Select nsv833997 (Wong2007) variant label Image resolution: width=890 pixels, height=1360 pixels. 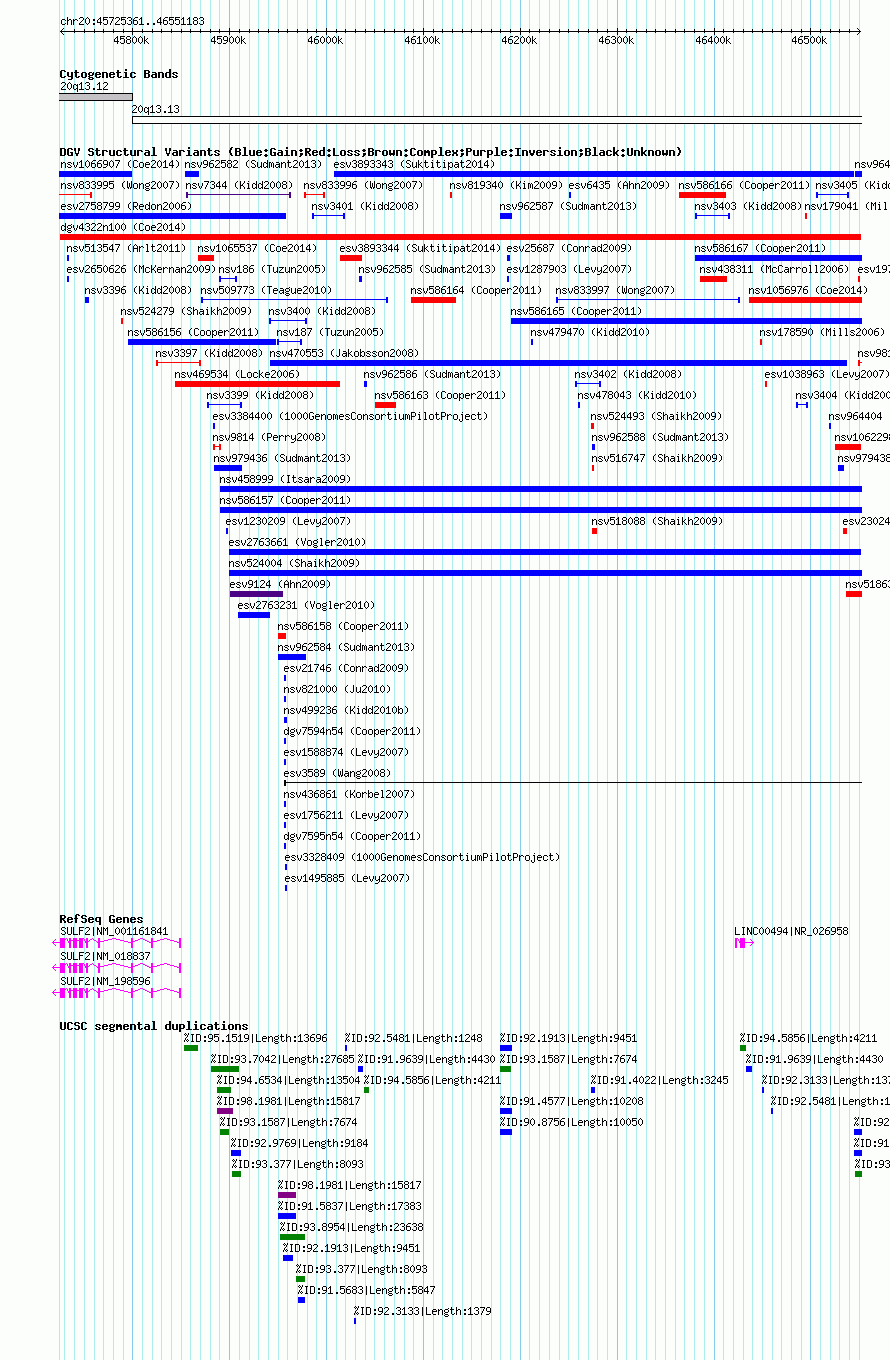pyautogui.click(x=615, y=290)
